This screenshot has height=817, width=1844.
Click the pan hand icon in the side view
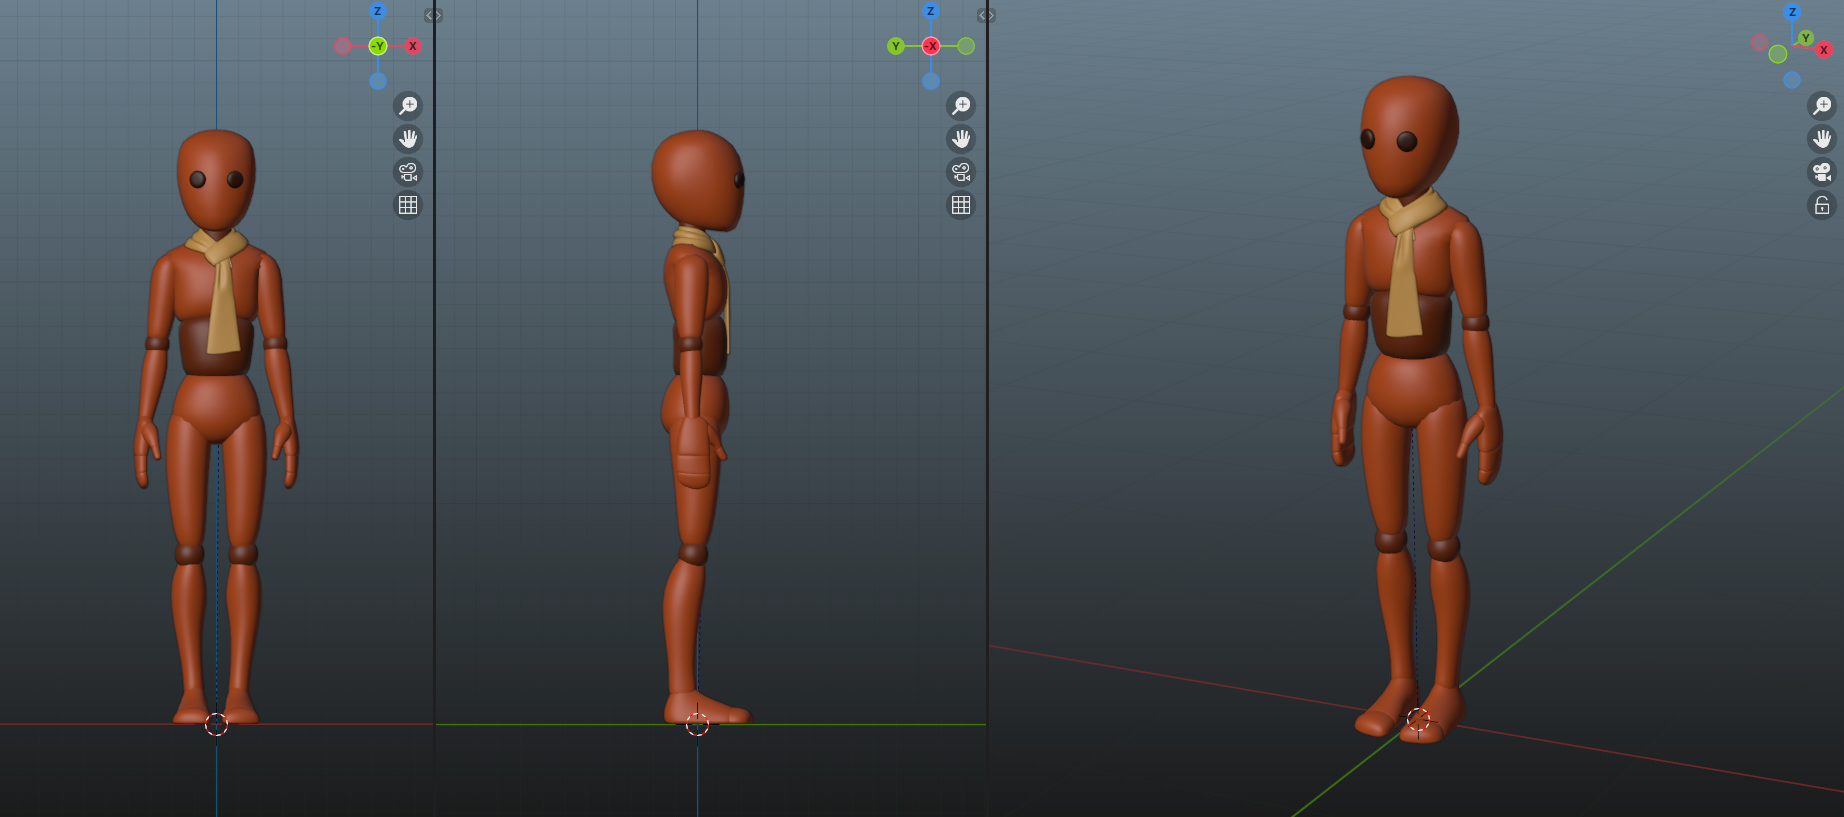point(961,139)
